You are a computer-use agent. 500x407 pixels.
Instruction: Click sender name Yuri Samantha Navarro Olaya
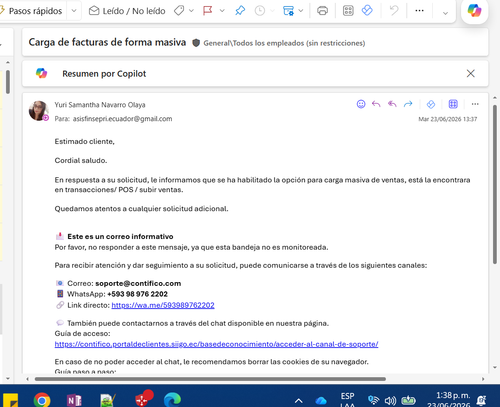[100, 105]
